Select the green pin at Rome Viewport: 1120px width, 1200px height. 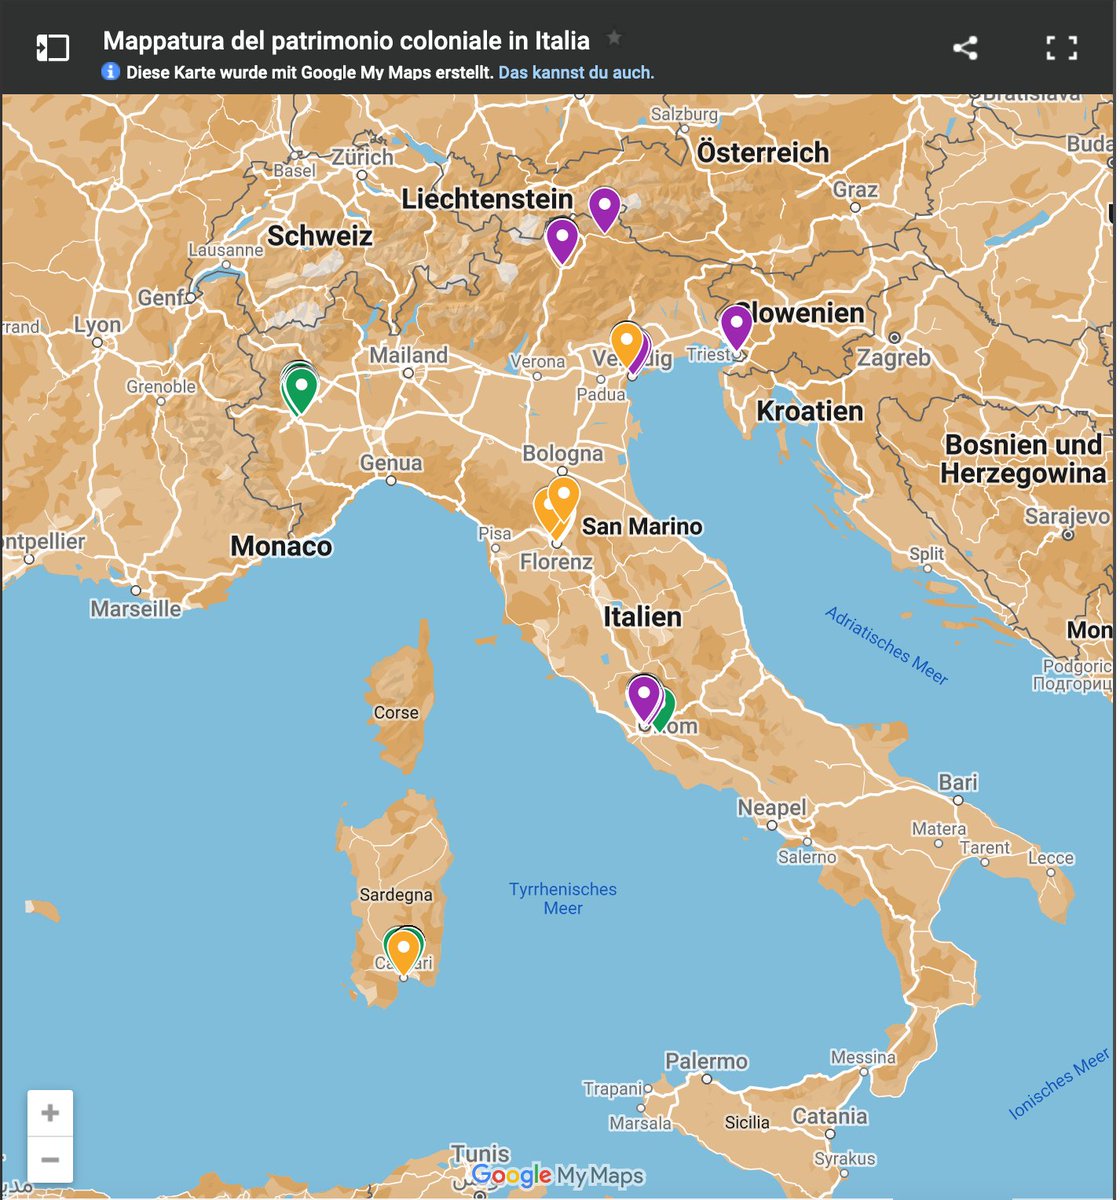[664, 708]
